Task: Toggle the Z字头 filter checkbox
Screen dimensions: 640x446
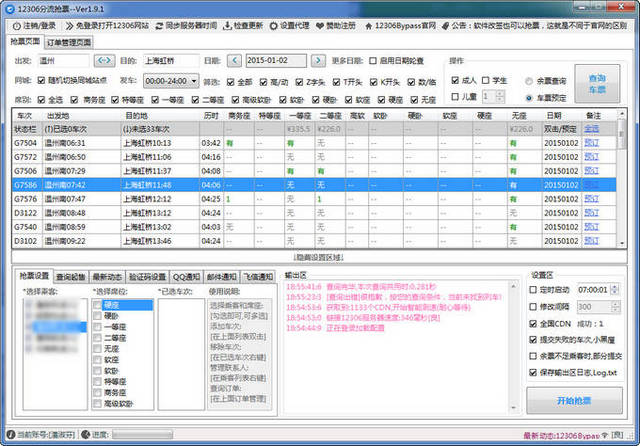Action: [299, 82]
